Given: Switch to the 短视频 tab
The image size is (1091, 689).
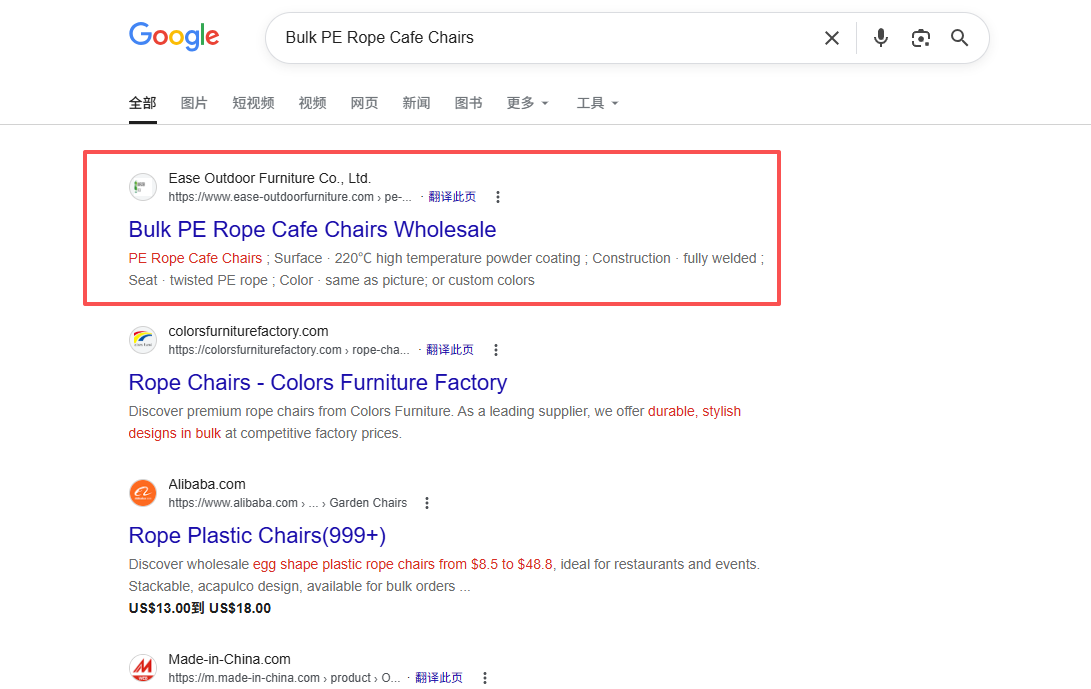Looking at the screenshot, I should click(x=253, y=103).
